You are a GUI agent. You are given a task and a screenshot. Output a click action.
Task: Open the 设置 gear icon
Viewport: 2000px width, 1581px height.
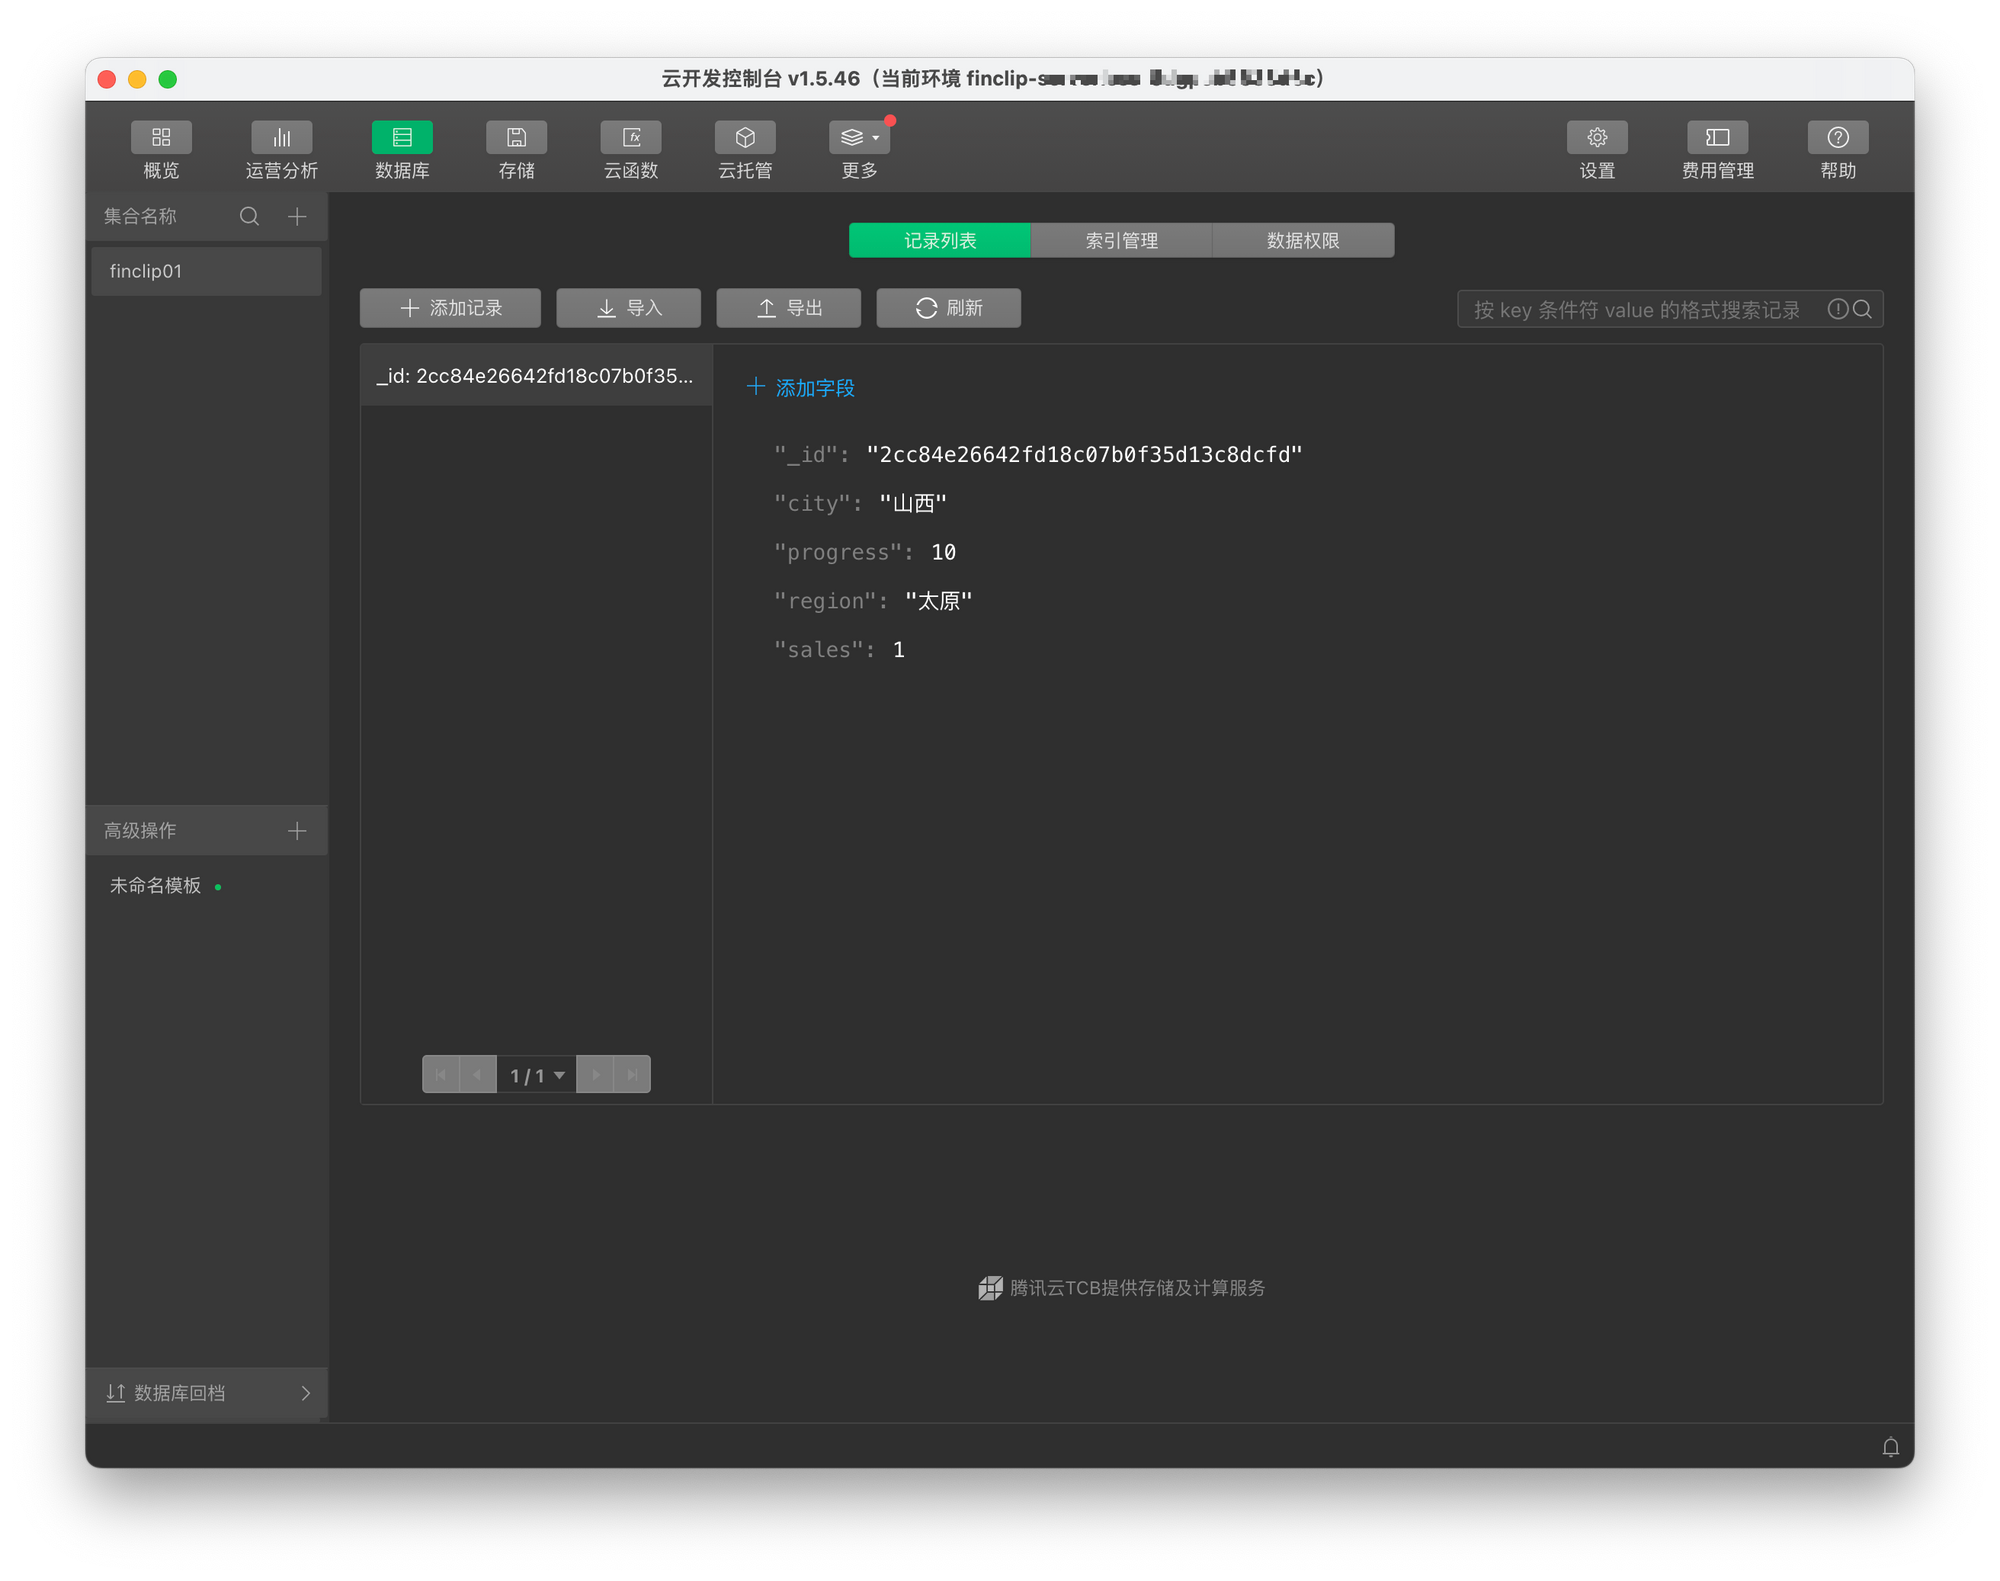coord(1597,138)
